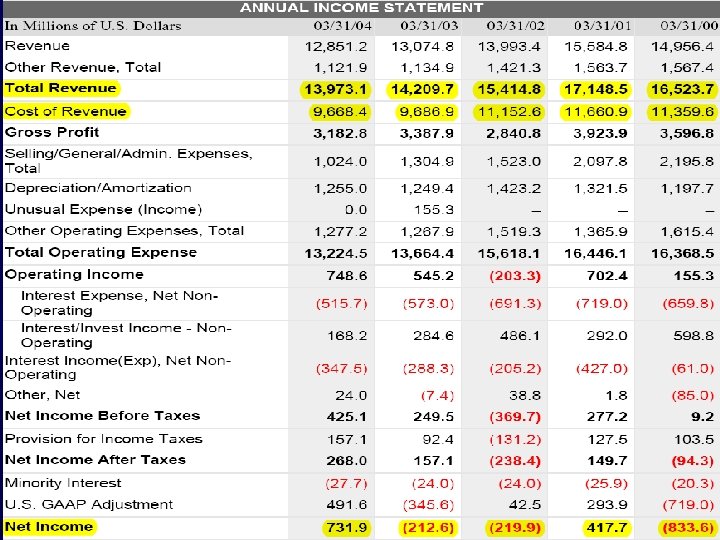This screenshot has width=720, height=540.
Task: Click Unusual Expense value 155.3
Action: click(433, 210)
